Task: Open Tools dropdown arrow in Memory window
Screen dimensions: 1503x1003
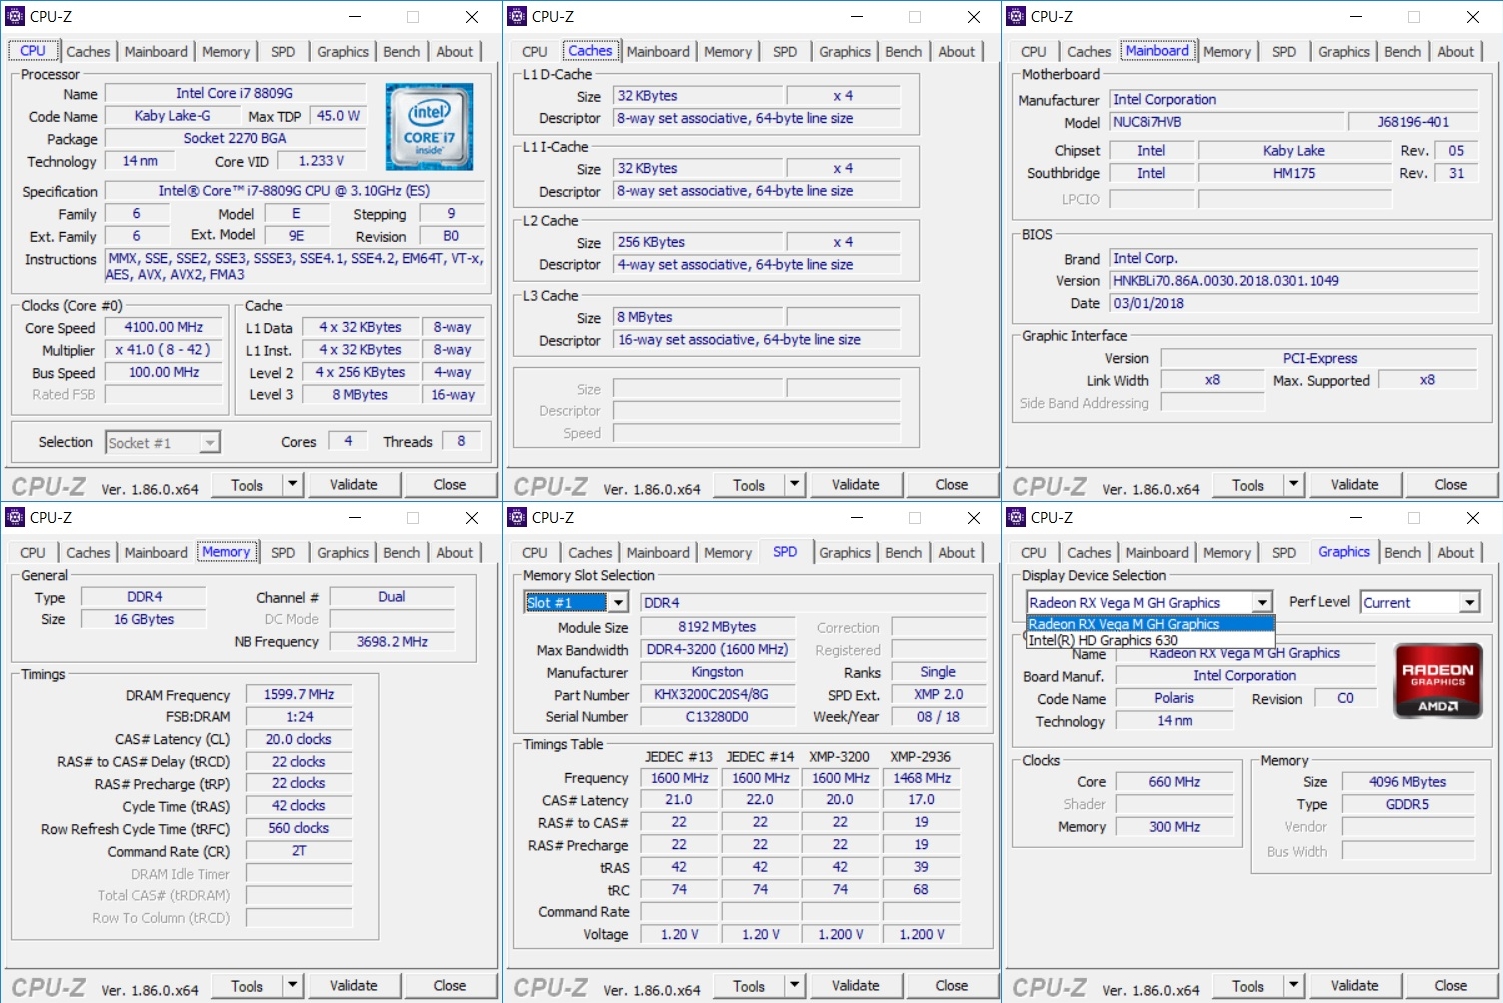Action: pos(292,986)
